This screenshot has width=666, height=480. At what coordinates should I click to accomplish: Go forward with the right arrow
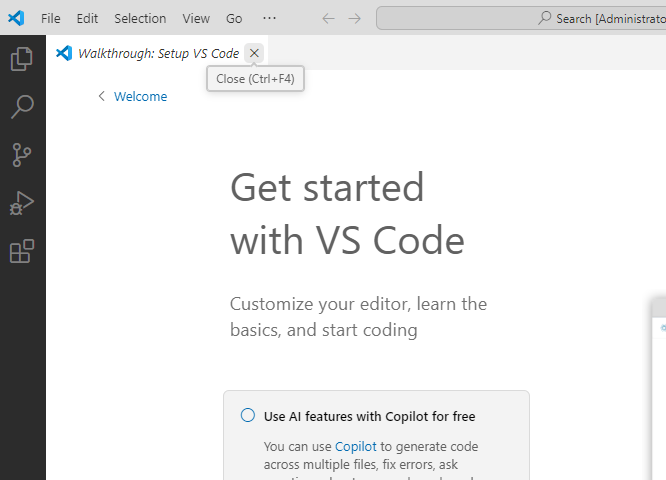pyautogui.click(x=355, y=19)
